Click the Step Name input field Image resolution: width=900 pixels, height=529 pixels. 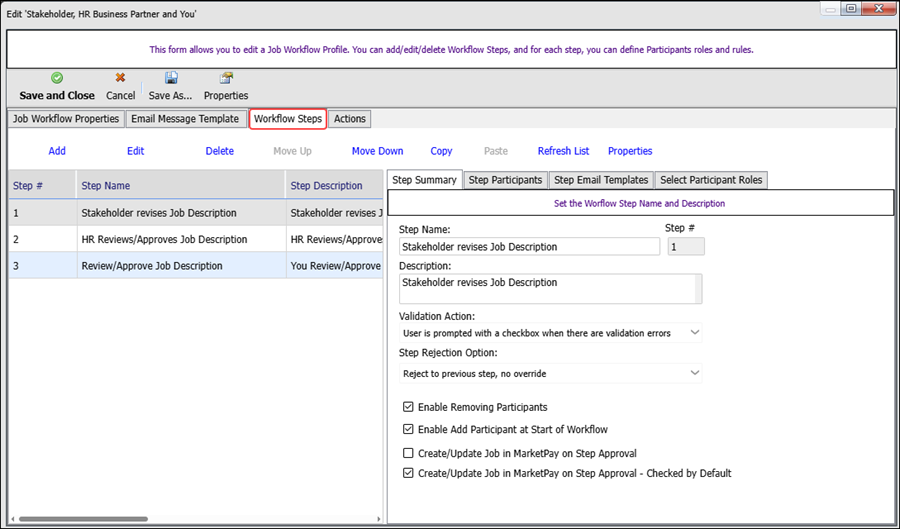click(529, 246)
